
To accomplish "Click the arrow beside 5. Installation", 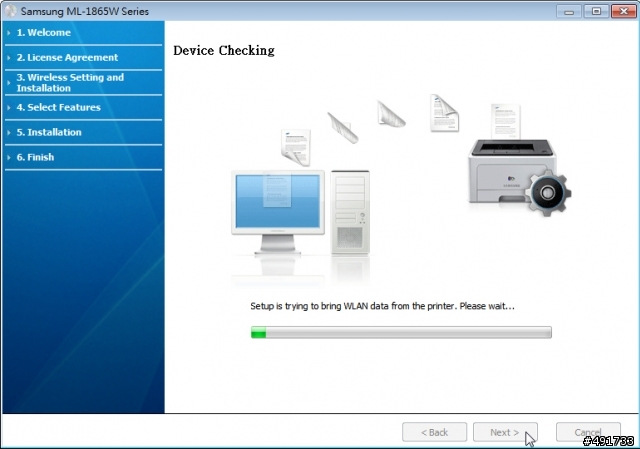I will tap(9, 132).
